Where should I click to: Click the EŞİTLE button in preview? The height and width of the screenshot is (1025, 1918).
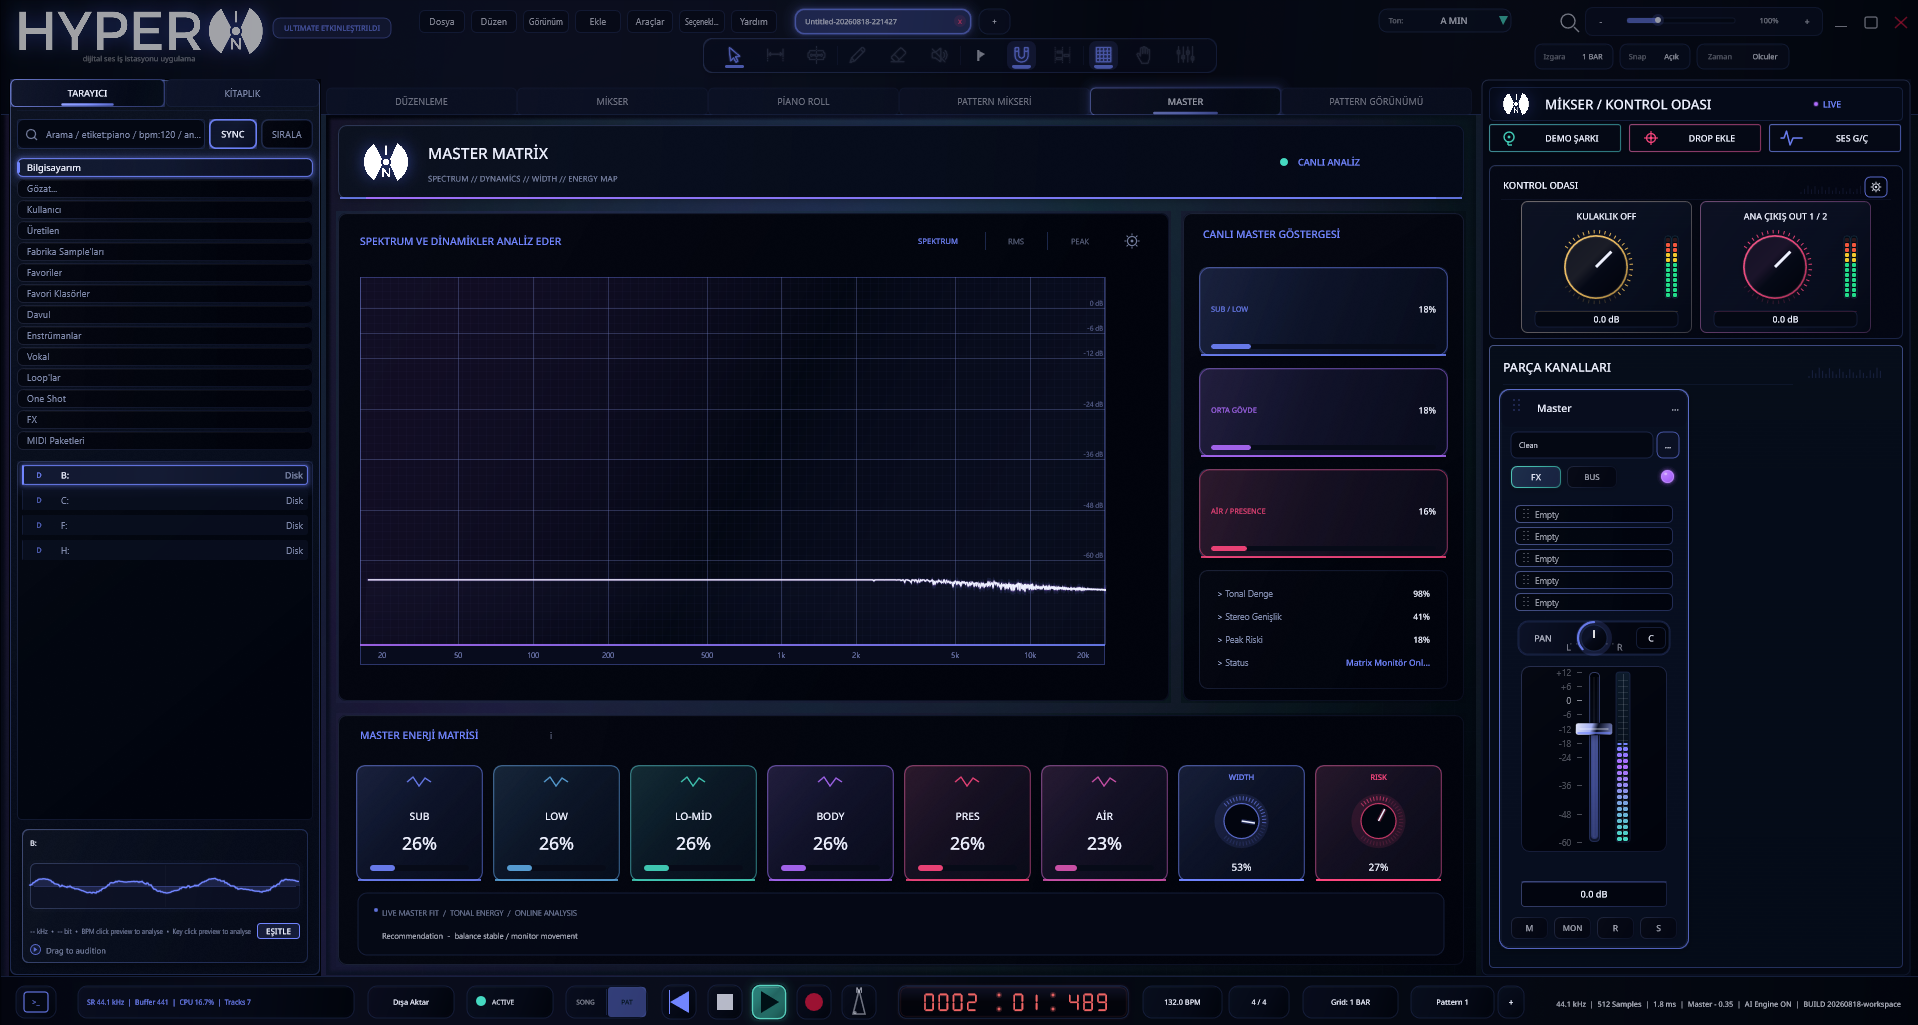(278, 931)
